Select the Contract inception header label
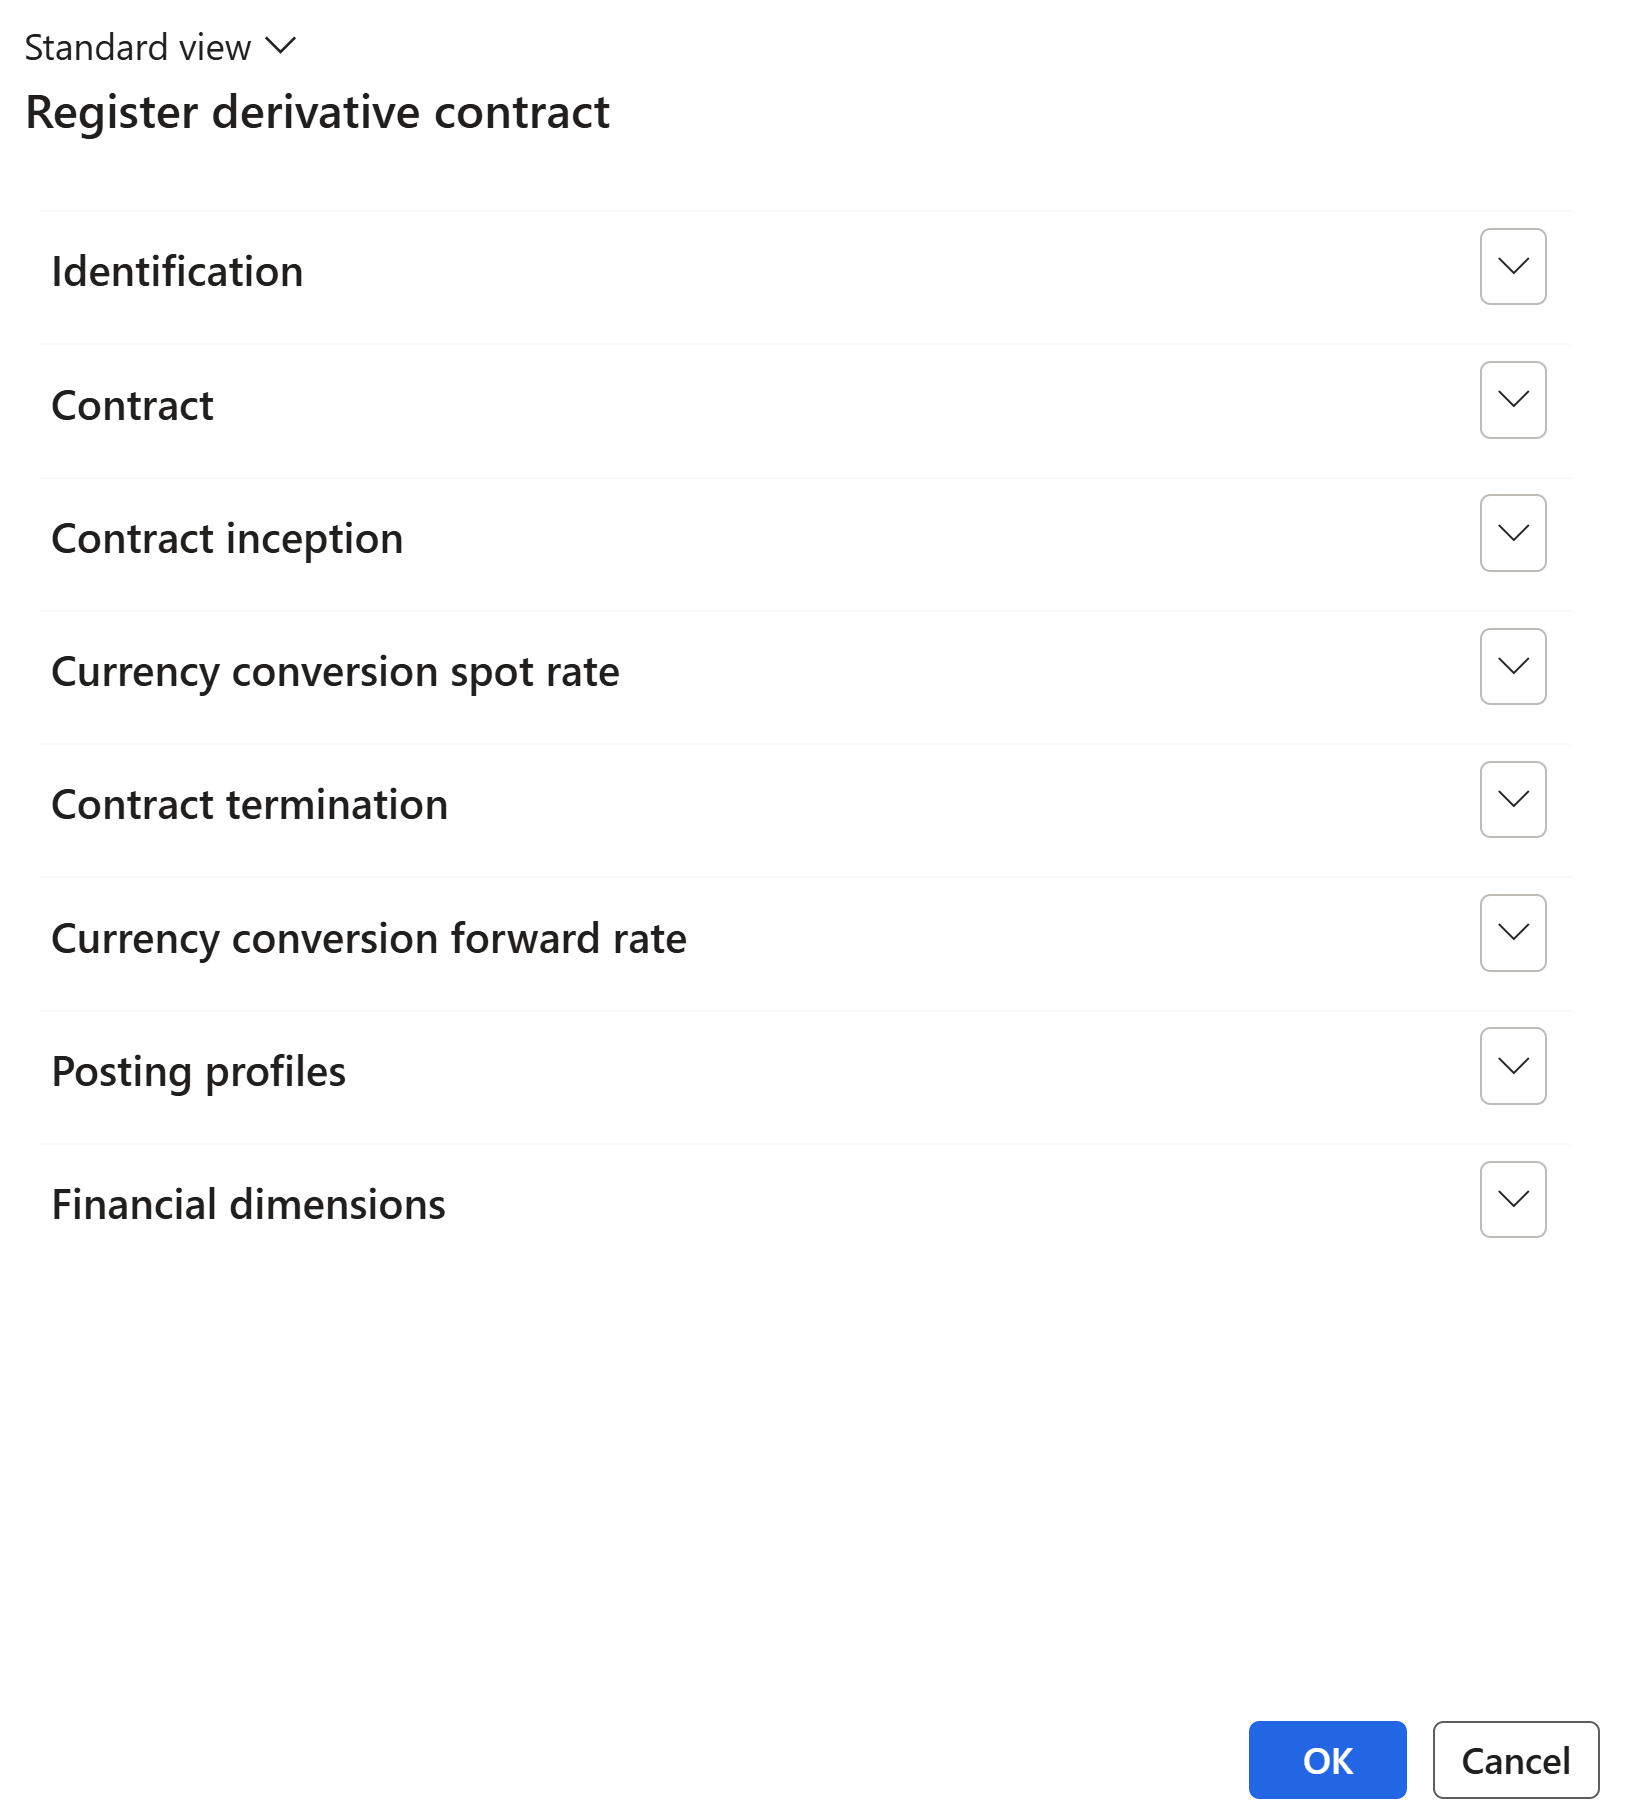 point(227,539)
